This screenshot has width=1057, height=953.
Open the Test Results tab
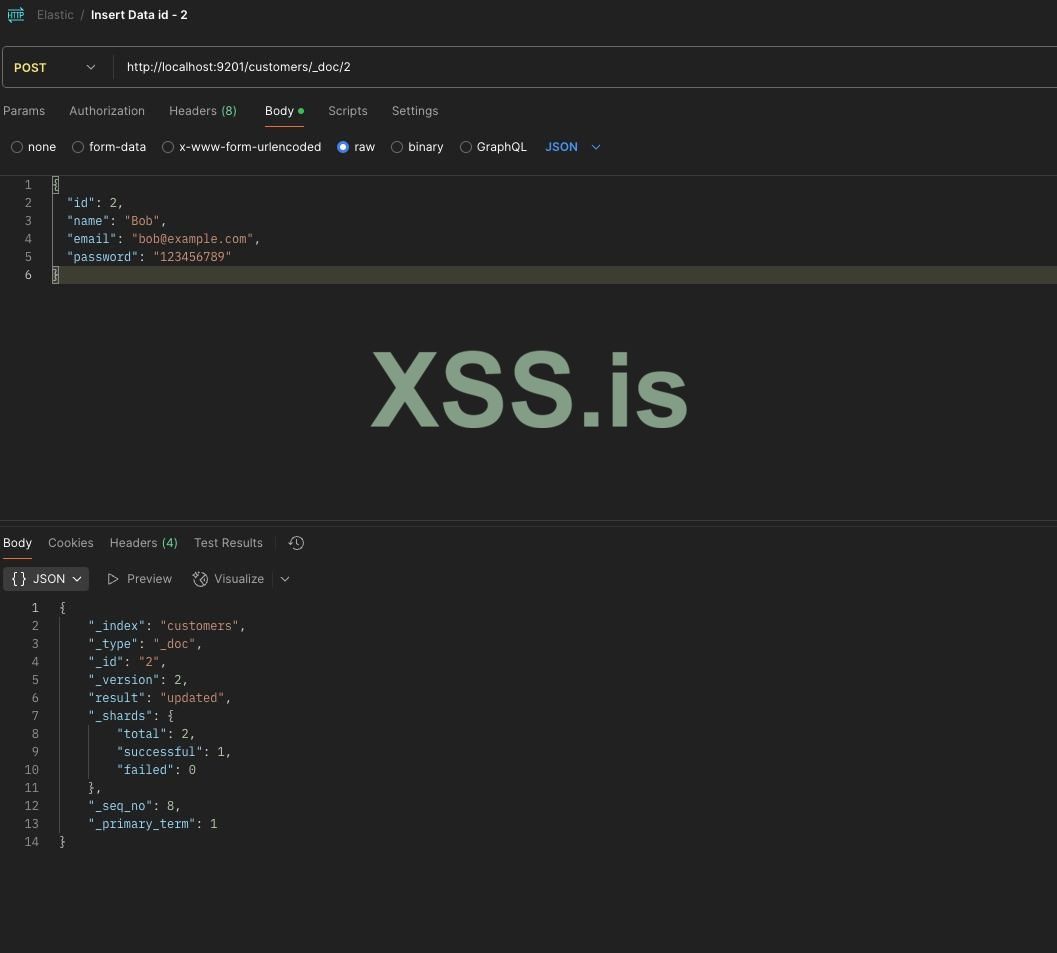point(229,543)
